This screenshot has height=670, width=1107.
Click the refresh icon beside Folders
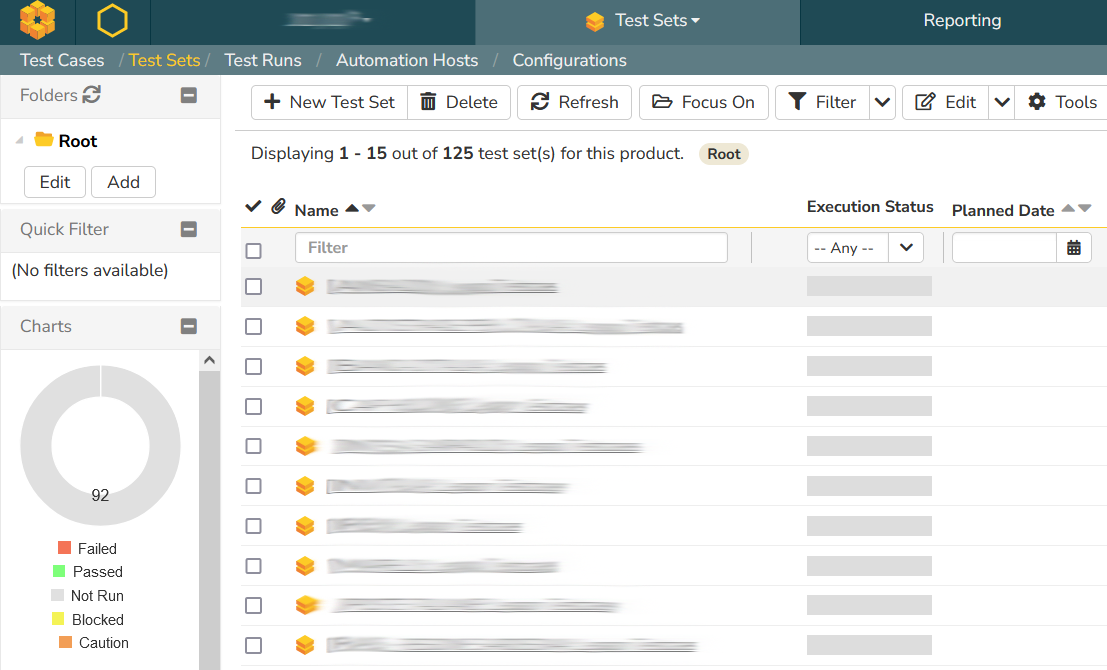tap(92, 95)
